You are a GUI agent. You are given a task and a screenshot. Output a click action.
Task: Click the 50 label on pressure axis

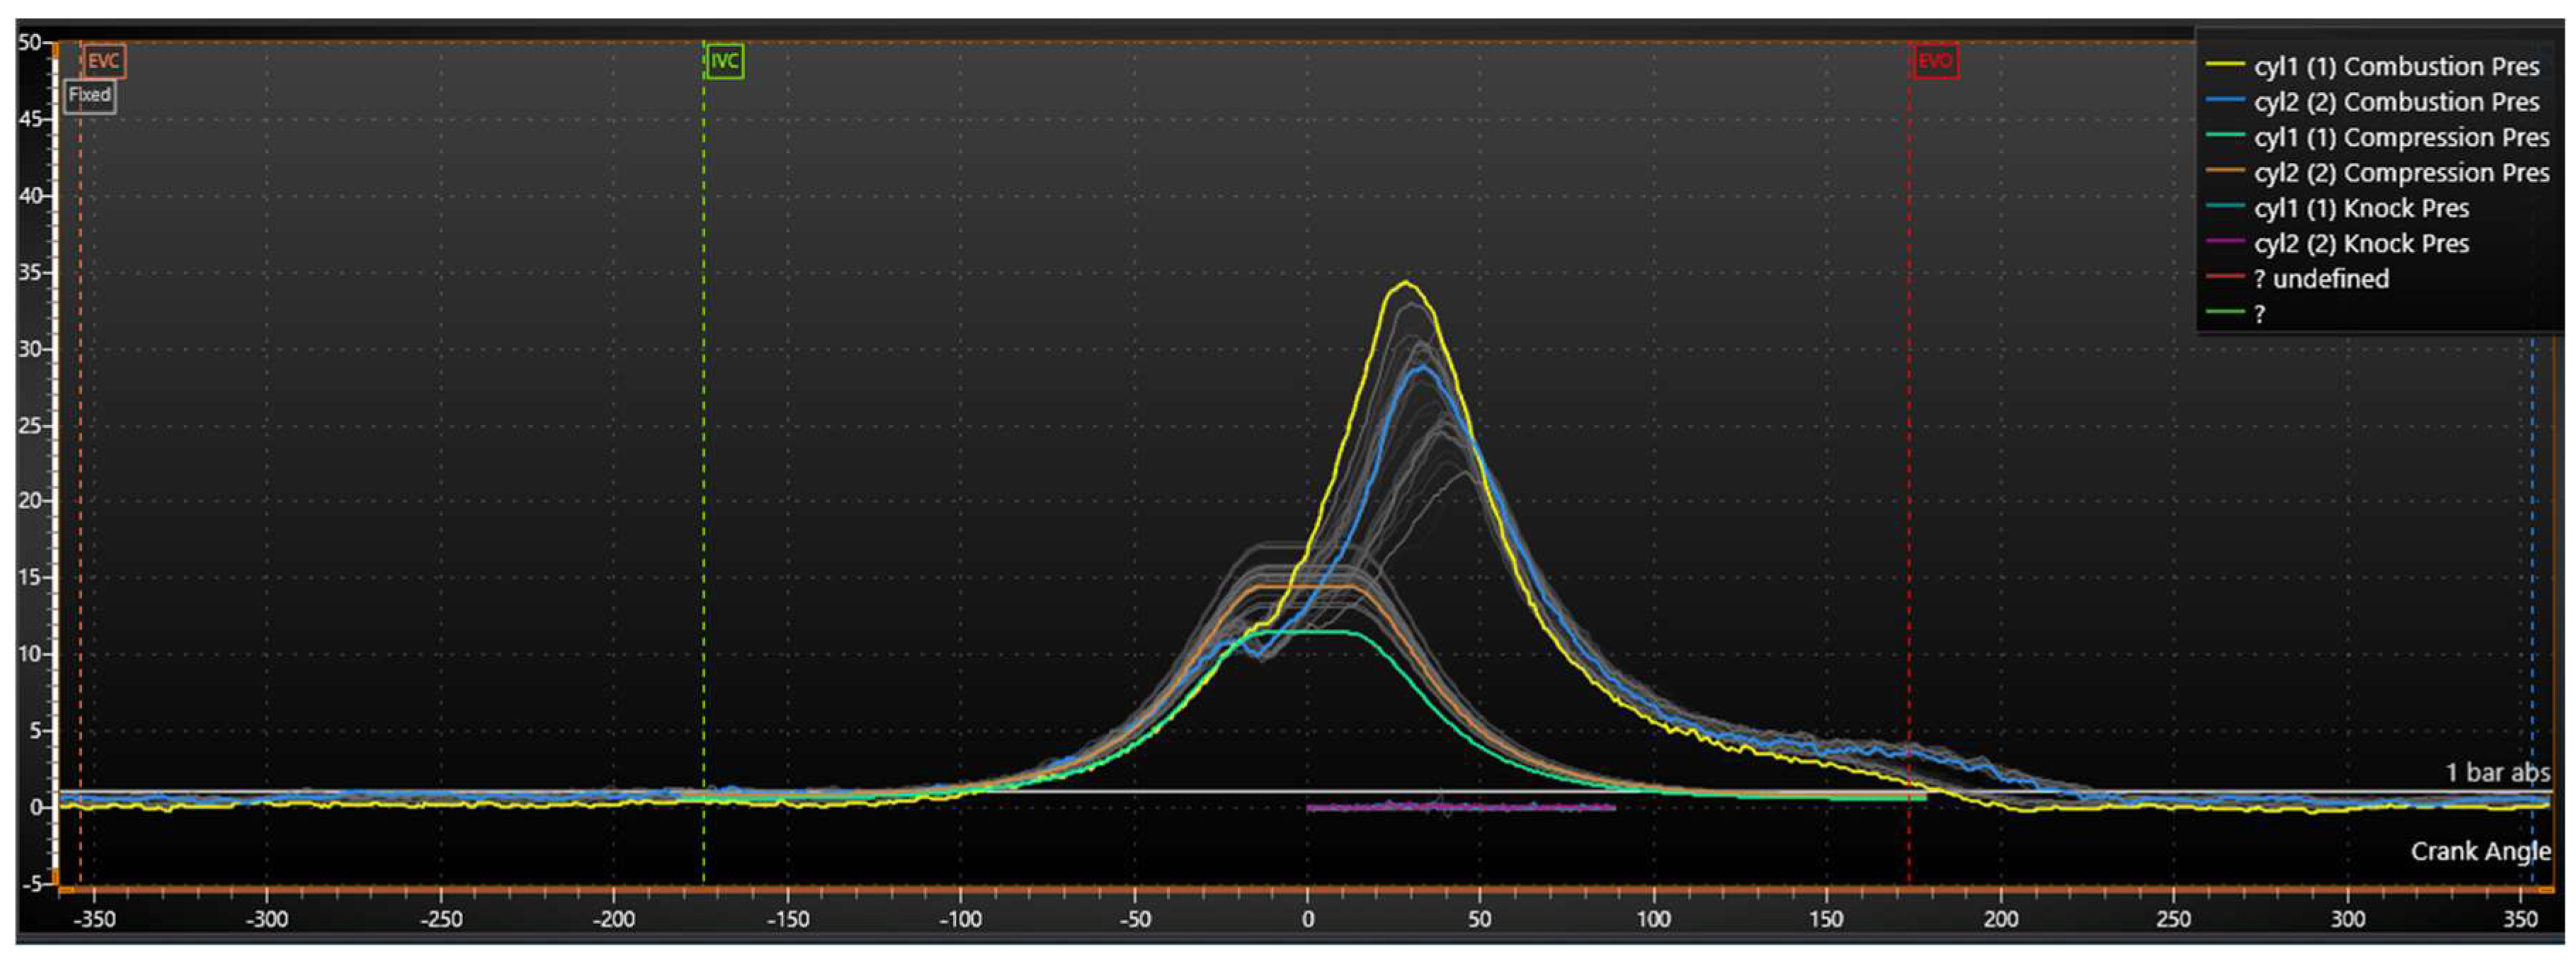[x=28, y=42]
